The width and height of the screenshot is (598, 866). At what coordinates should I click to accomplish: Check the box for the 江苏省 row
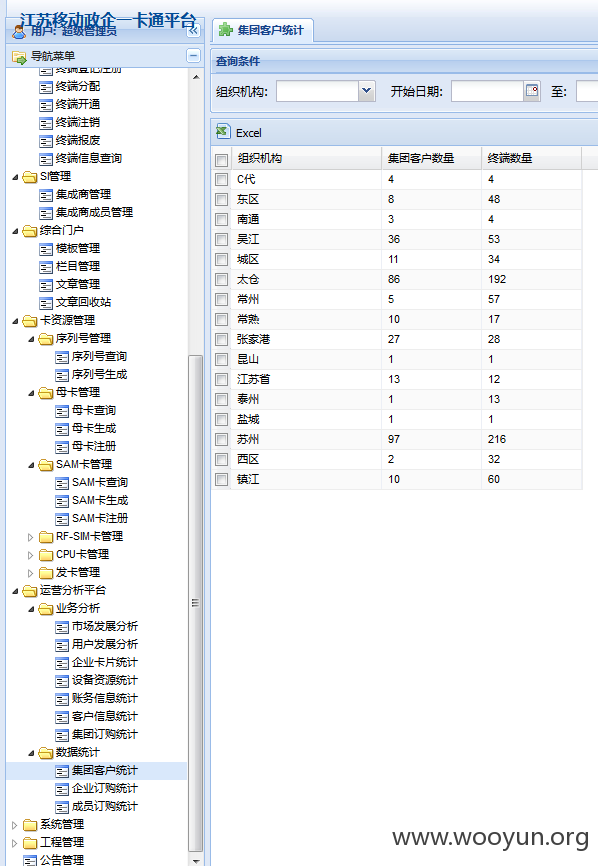[x=221, y=379]
